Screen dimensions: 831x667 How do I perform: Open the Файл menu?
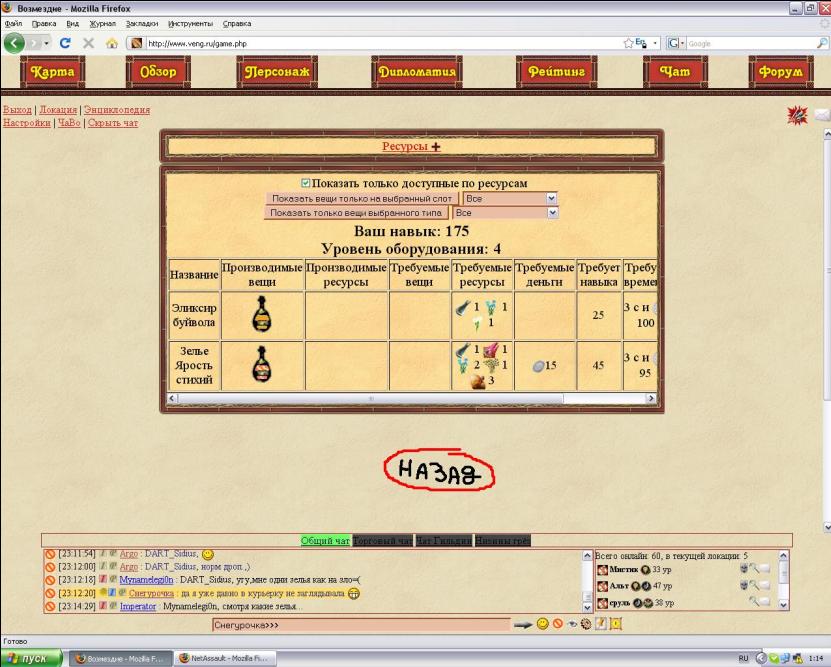(13, 23)
